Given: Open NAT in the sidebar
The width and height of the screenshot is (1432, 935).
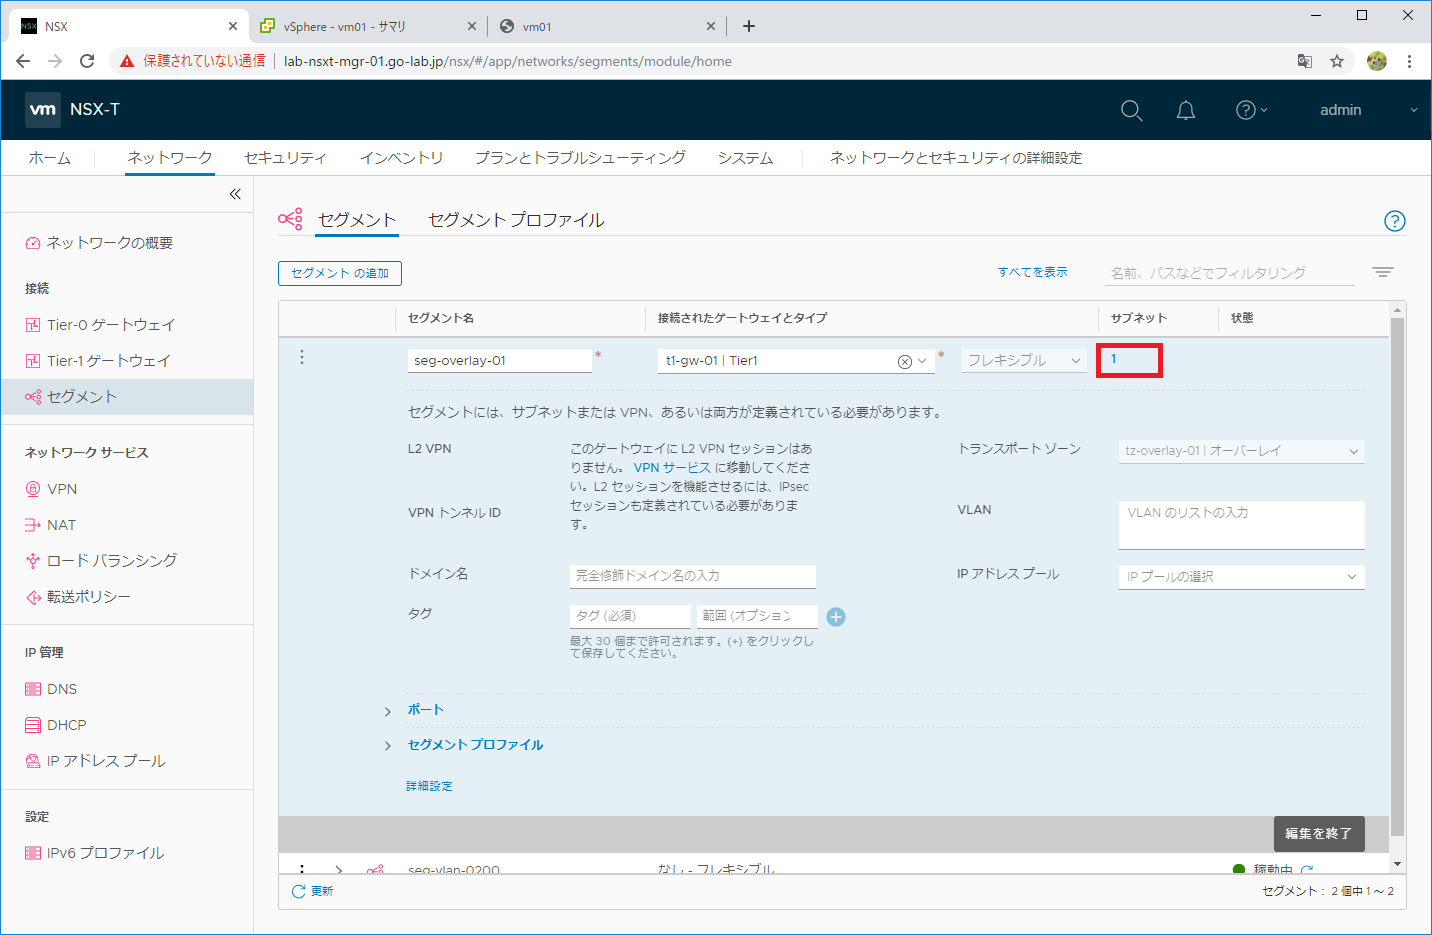Looking at the screenshot, I should pos(50,525).
